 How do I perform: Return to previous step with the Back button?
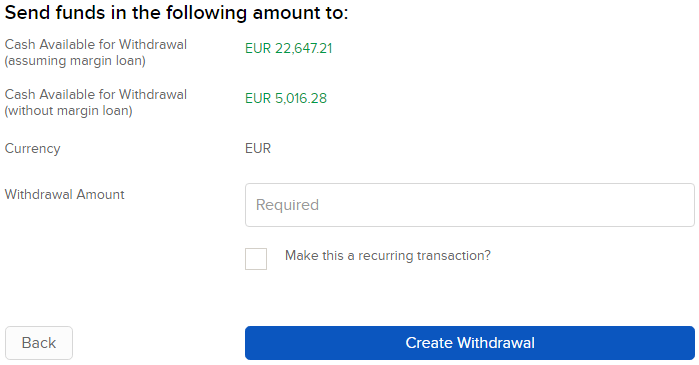click(39, 343)
